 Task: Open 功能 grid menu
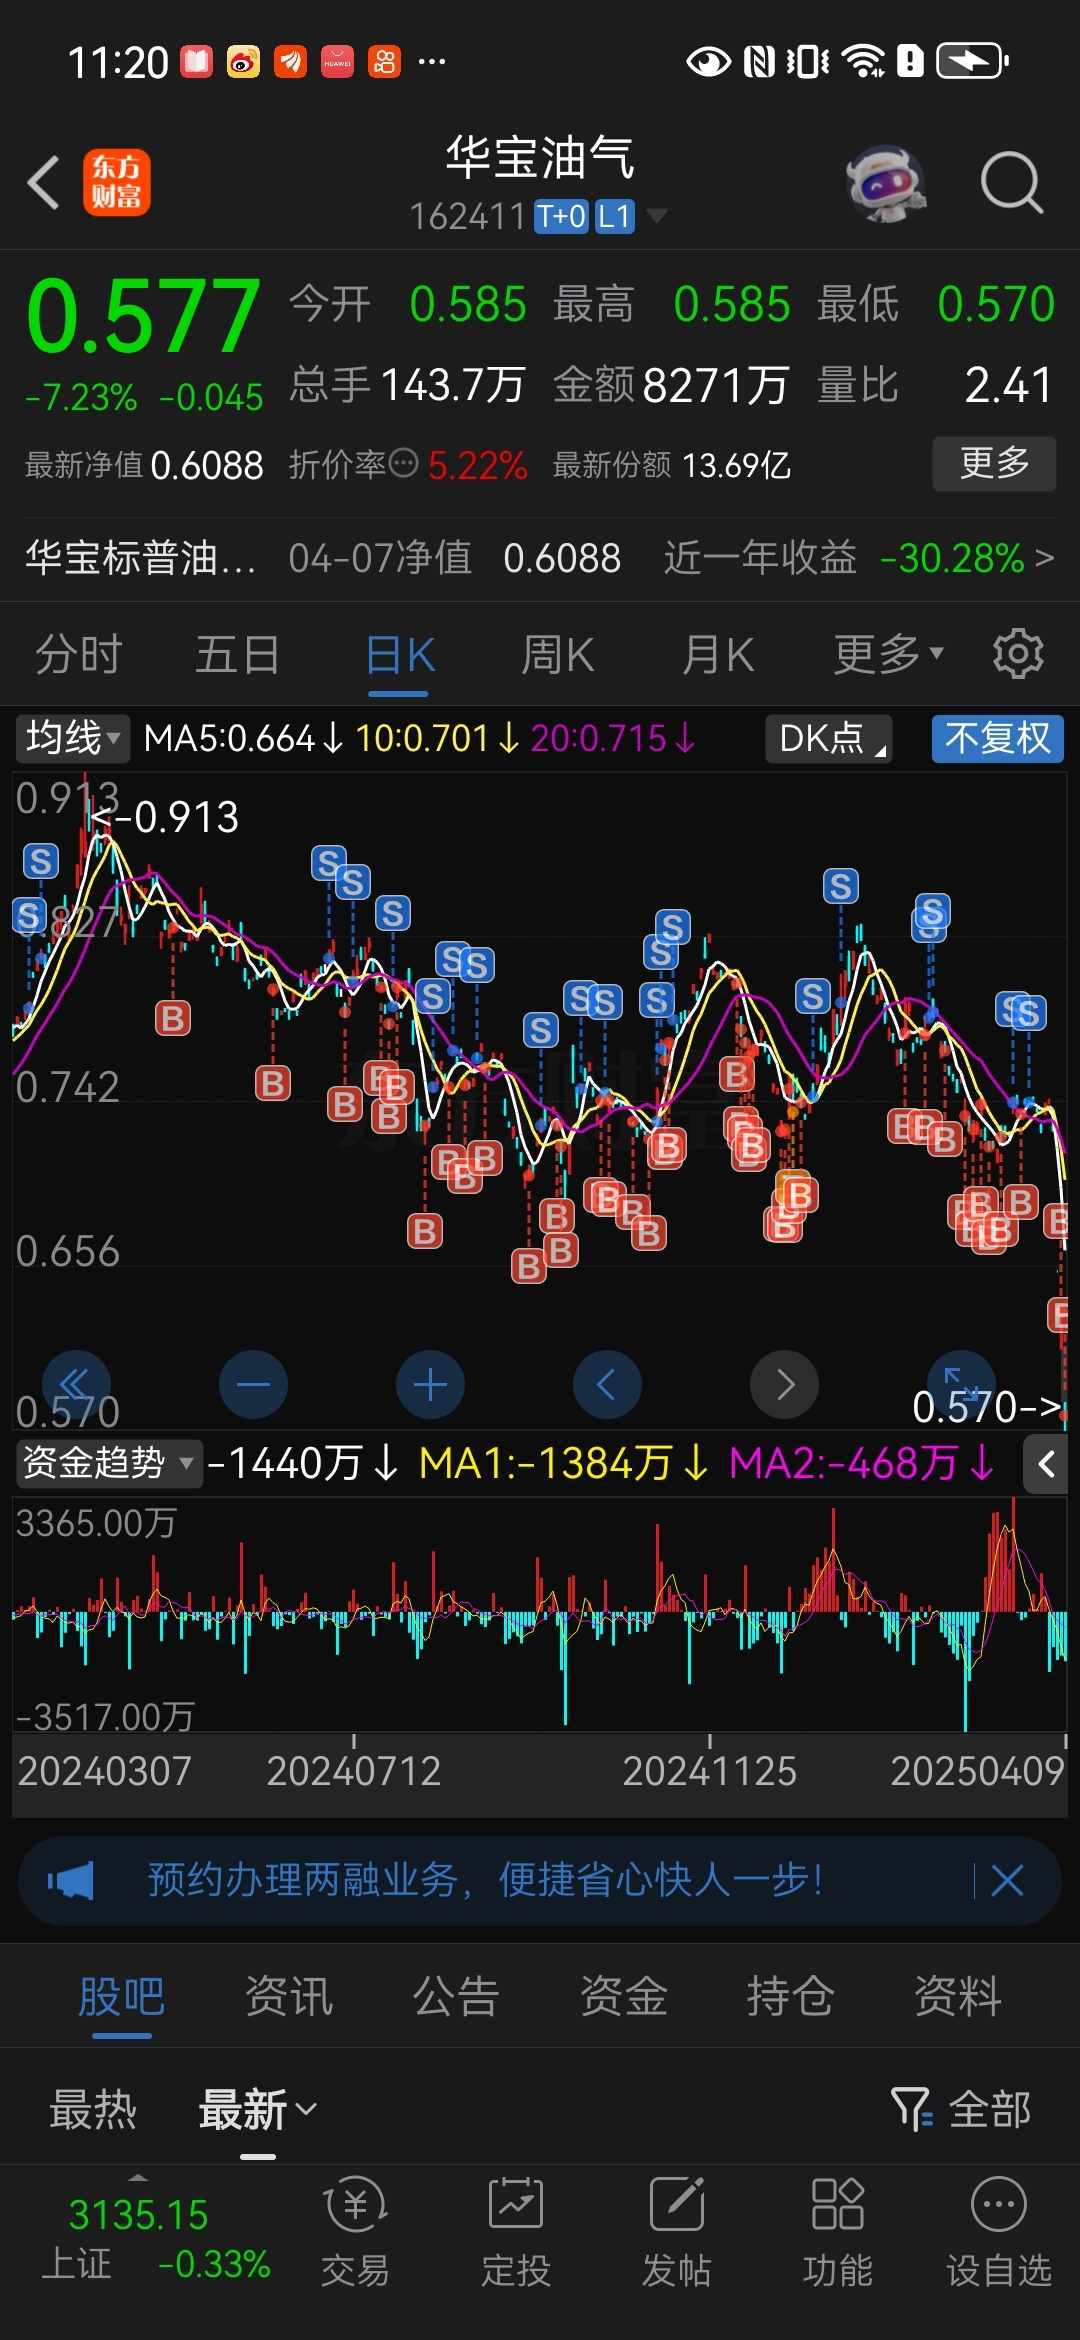(x=838, y=2232)
